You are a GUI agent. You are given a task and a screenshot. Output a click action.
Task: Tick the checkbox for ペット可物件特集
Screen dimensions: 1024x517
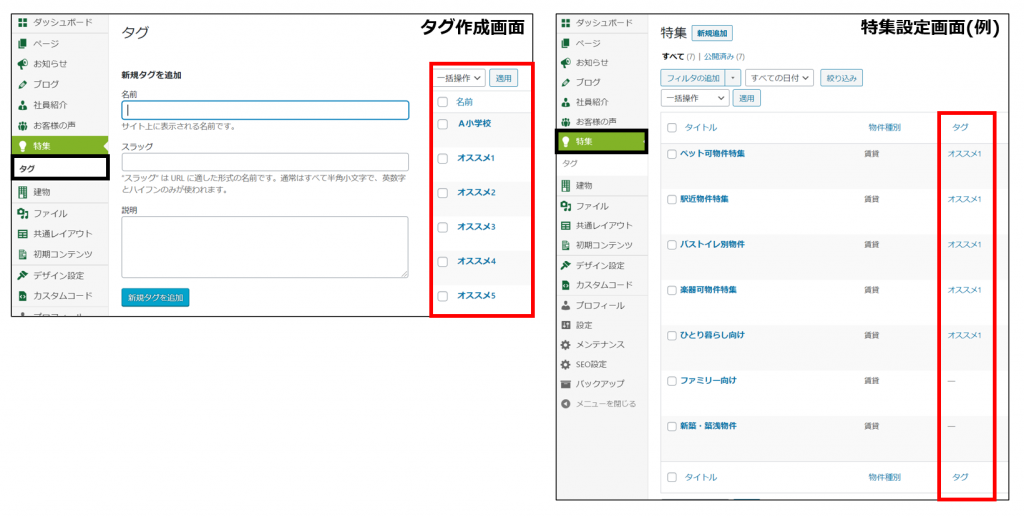point(672,155)
